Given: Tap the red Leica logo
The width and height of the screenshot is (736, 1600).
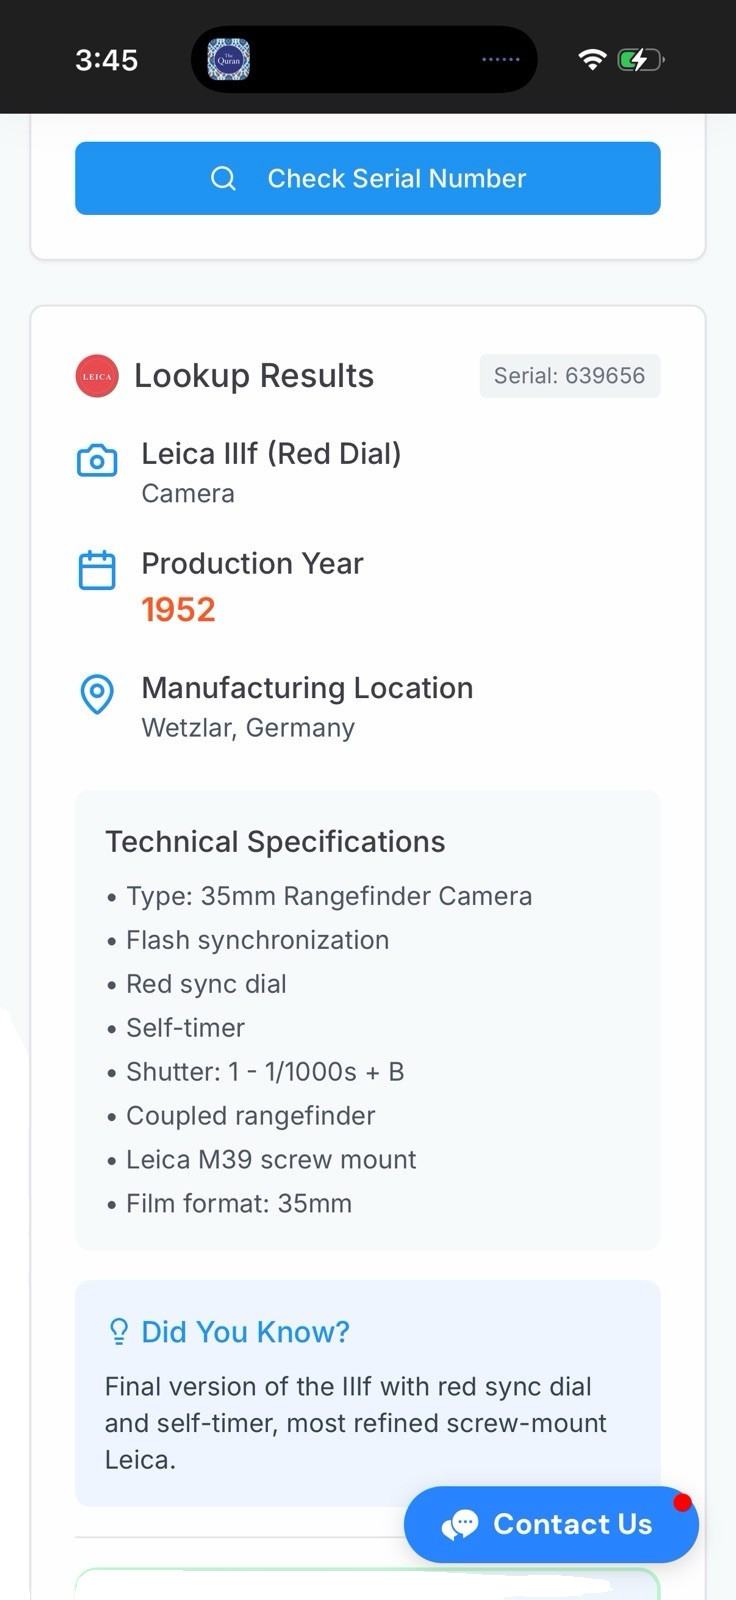Looking at the screenshot, I should [x=97, y=376].
